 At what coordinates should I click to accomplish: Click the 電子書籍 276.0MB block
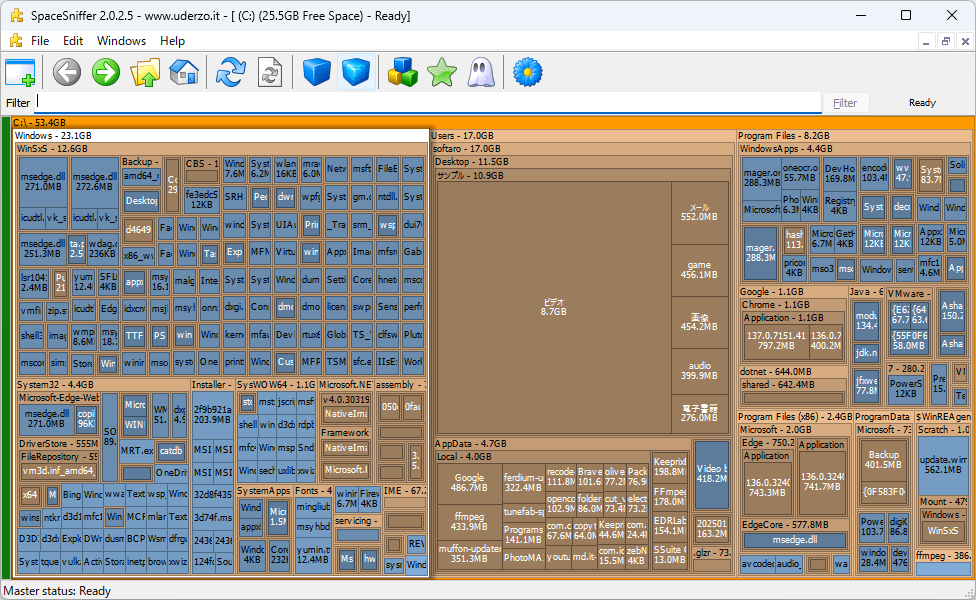699,413
